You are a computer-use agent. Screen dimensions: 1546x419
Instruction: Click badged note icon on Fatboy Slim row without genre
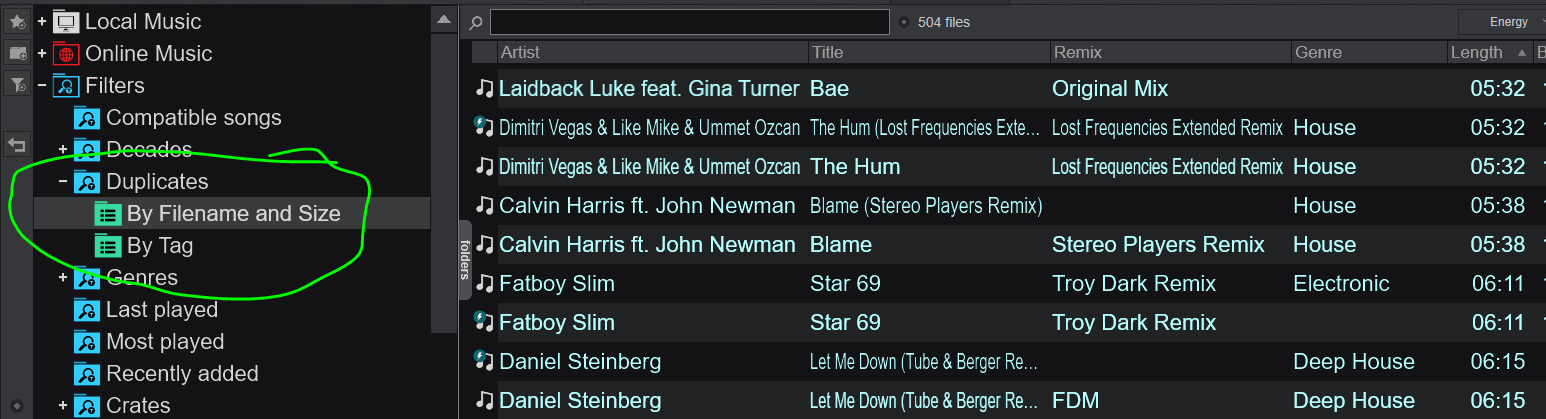click(x=484, y=322)
